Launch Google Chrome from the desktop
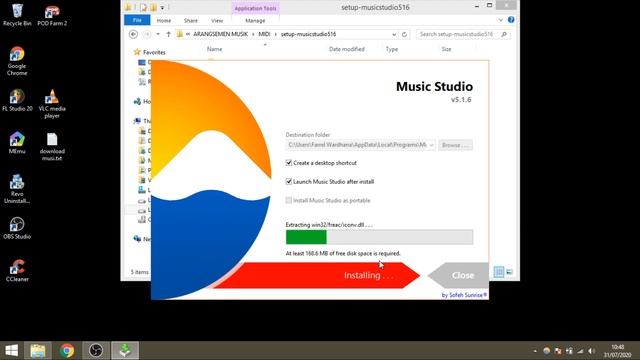640x360 pixels. [17, 61]
